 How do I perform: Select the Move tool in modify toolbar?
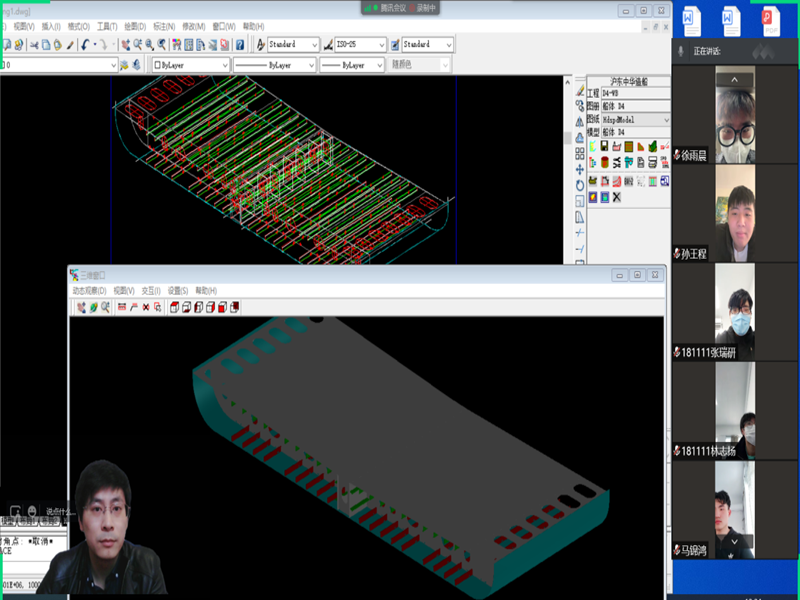(x=580, y=170)
